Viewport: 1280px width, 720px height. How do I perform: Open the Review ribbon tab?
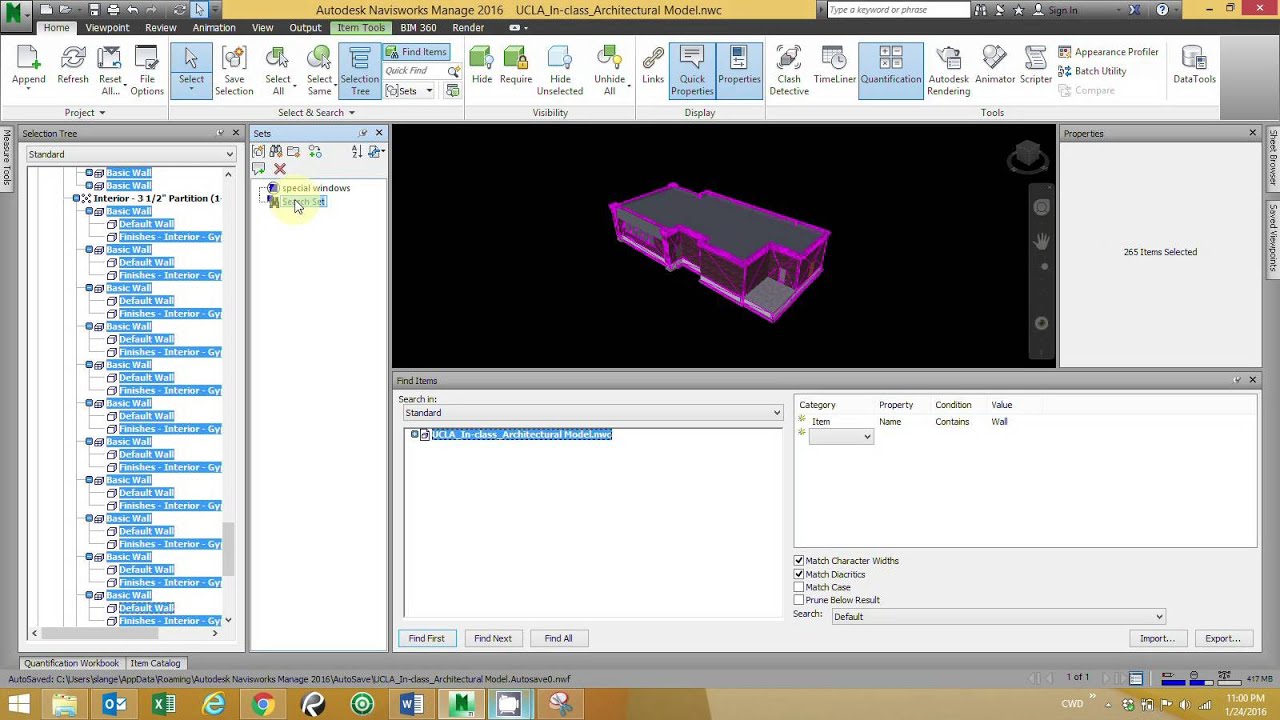160,28
